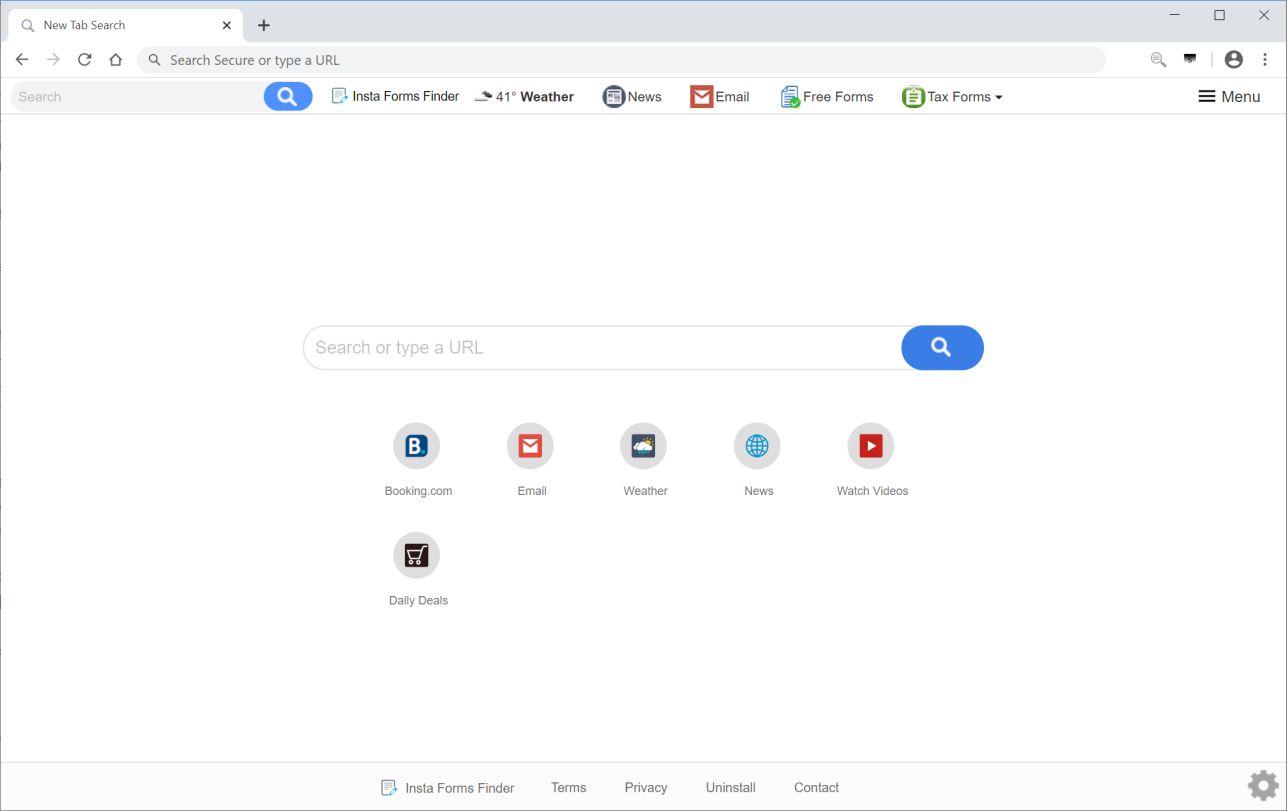Open the Privacy page link

click(x=645, y=787)
